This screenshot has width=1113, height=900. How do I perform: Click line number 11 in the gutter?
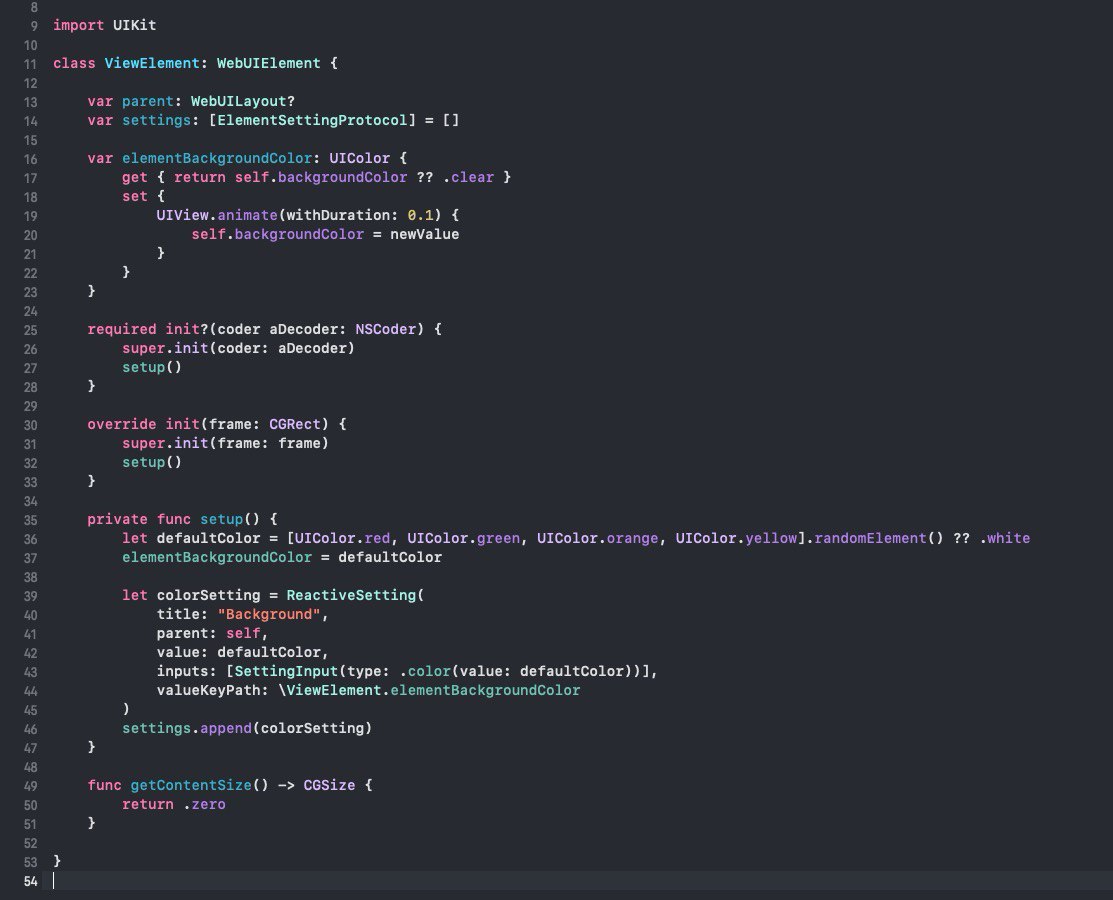coord(30,64)
